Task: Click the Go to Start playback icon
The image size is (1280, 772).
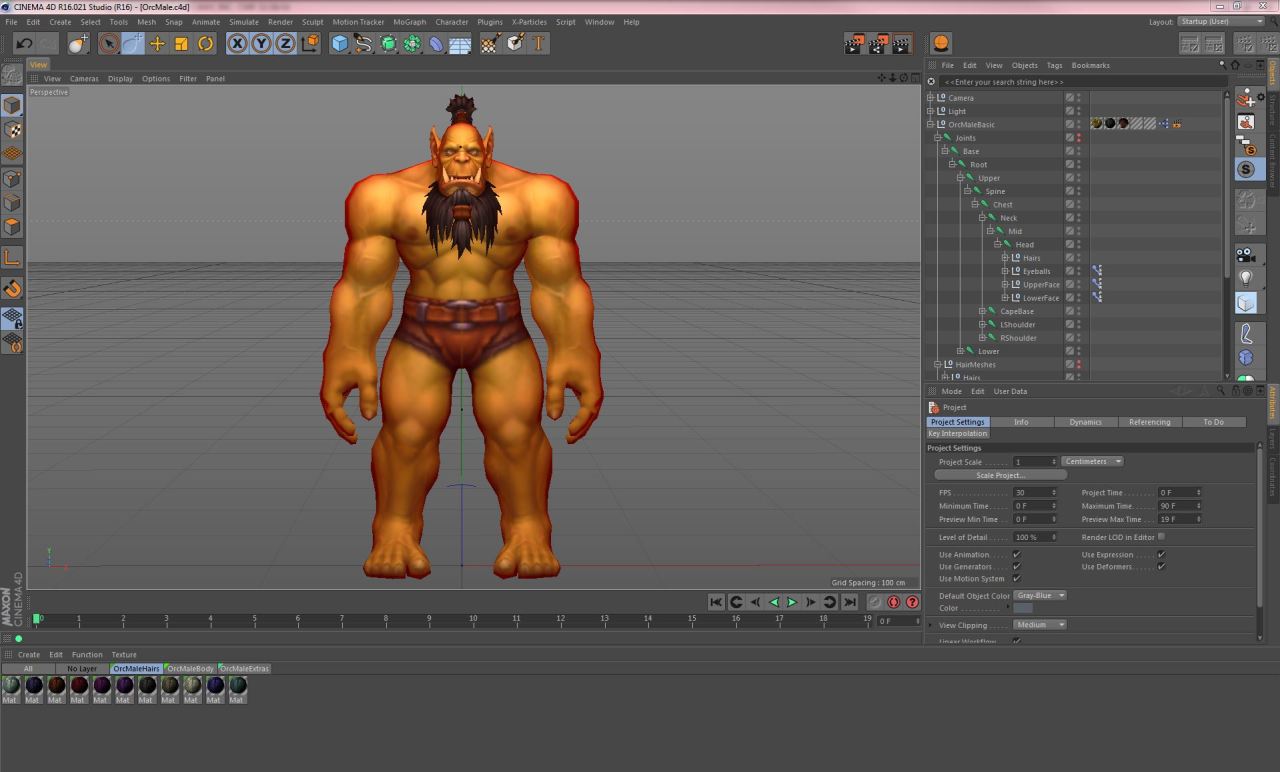Action: (x=716, y=602)
